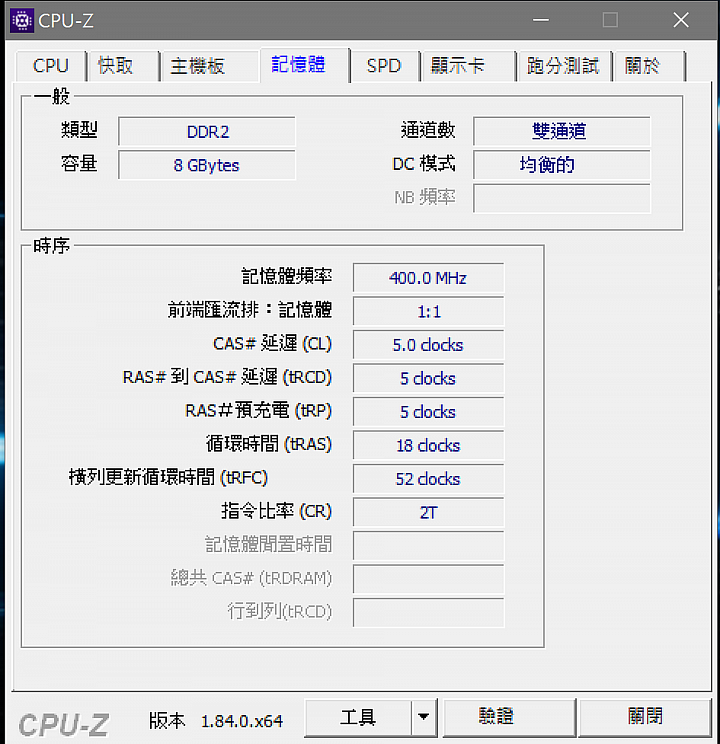Click the 關閉 button
The height and width of the screenshot is (744, 720).
click(x=645, y=717)
